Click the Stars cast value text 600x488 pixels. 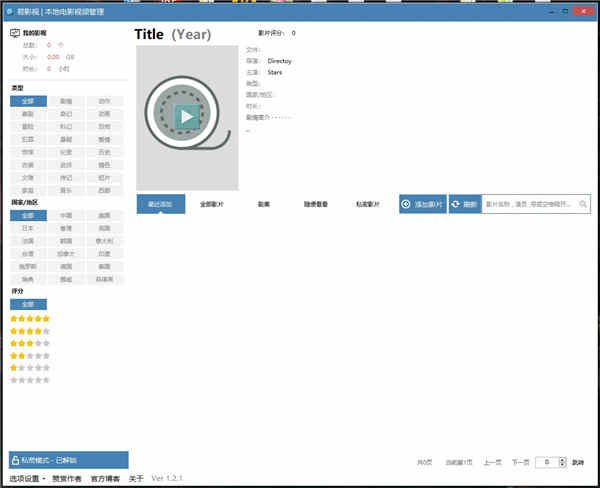click(275, 72)
